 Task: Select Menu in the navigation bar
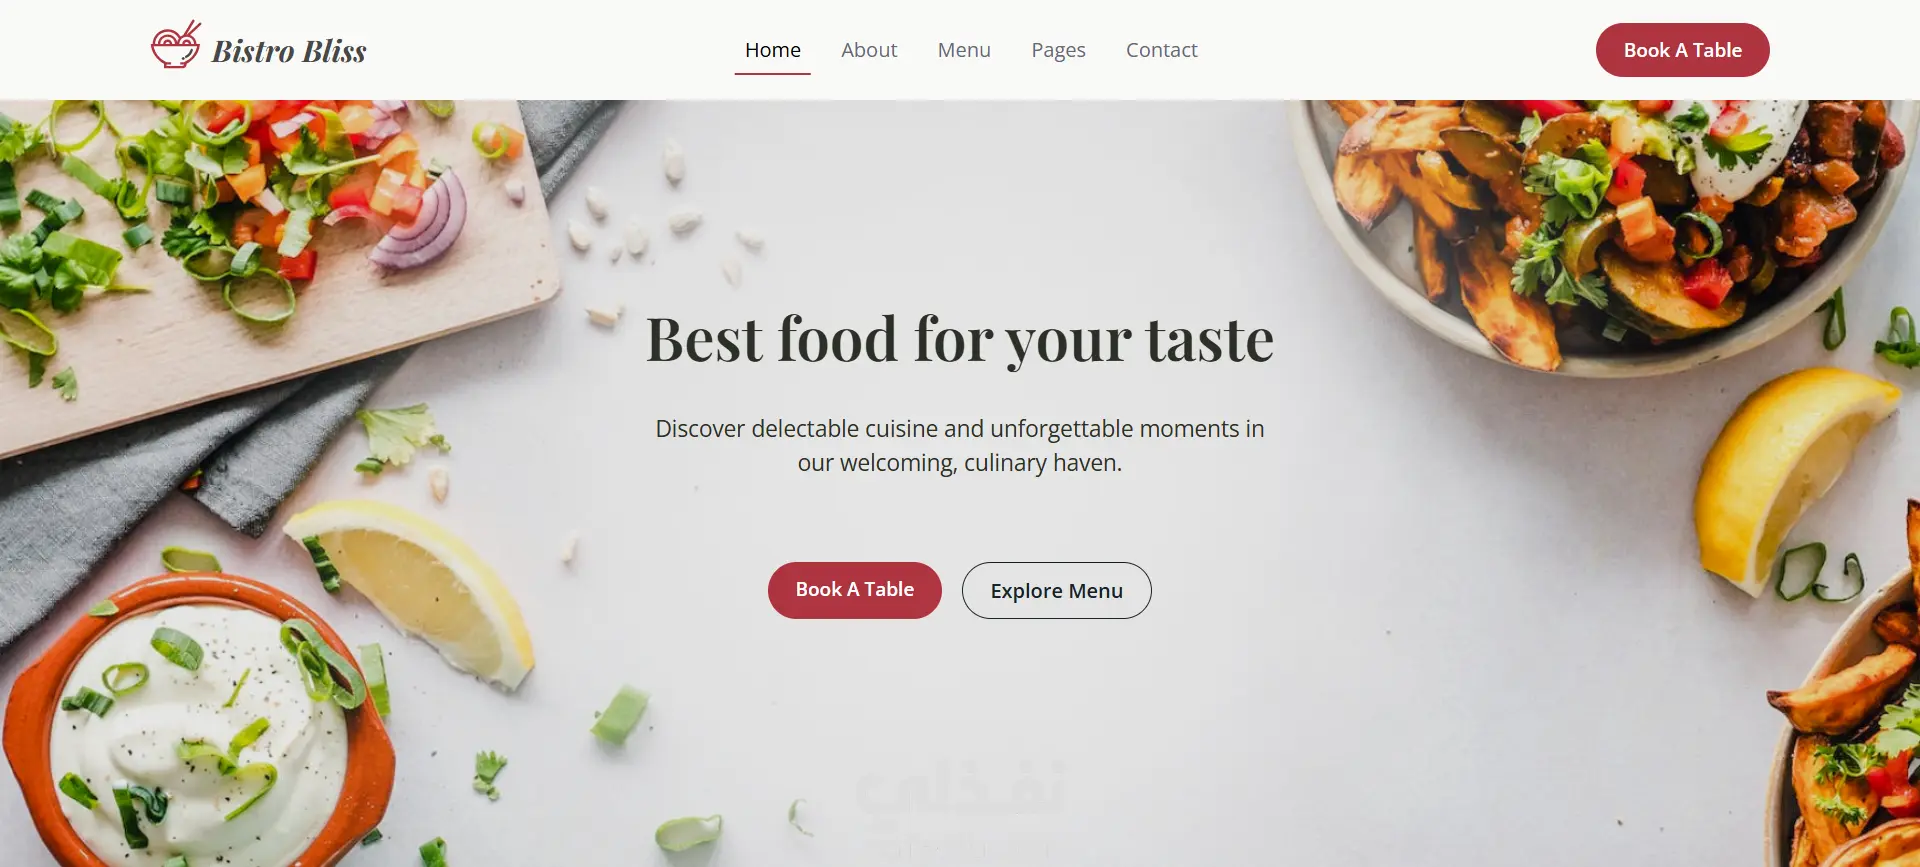(x=964, y=50)
